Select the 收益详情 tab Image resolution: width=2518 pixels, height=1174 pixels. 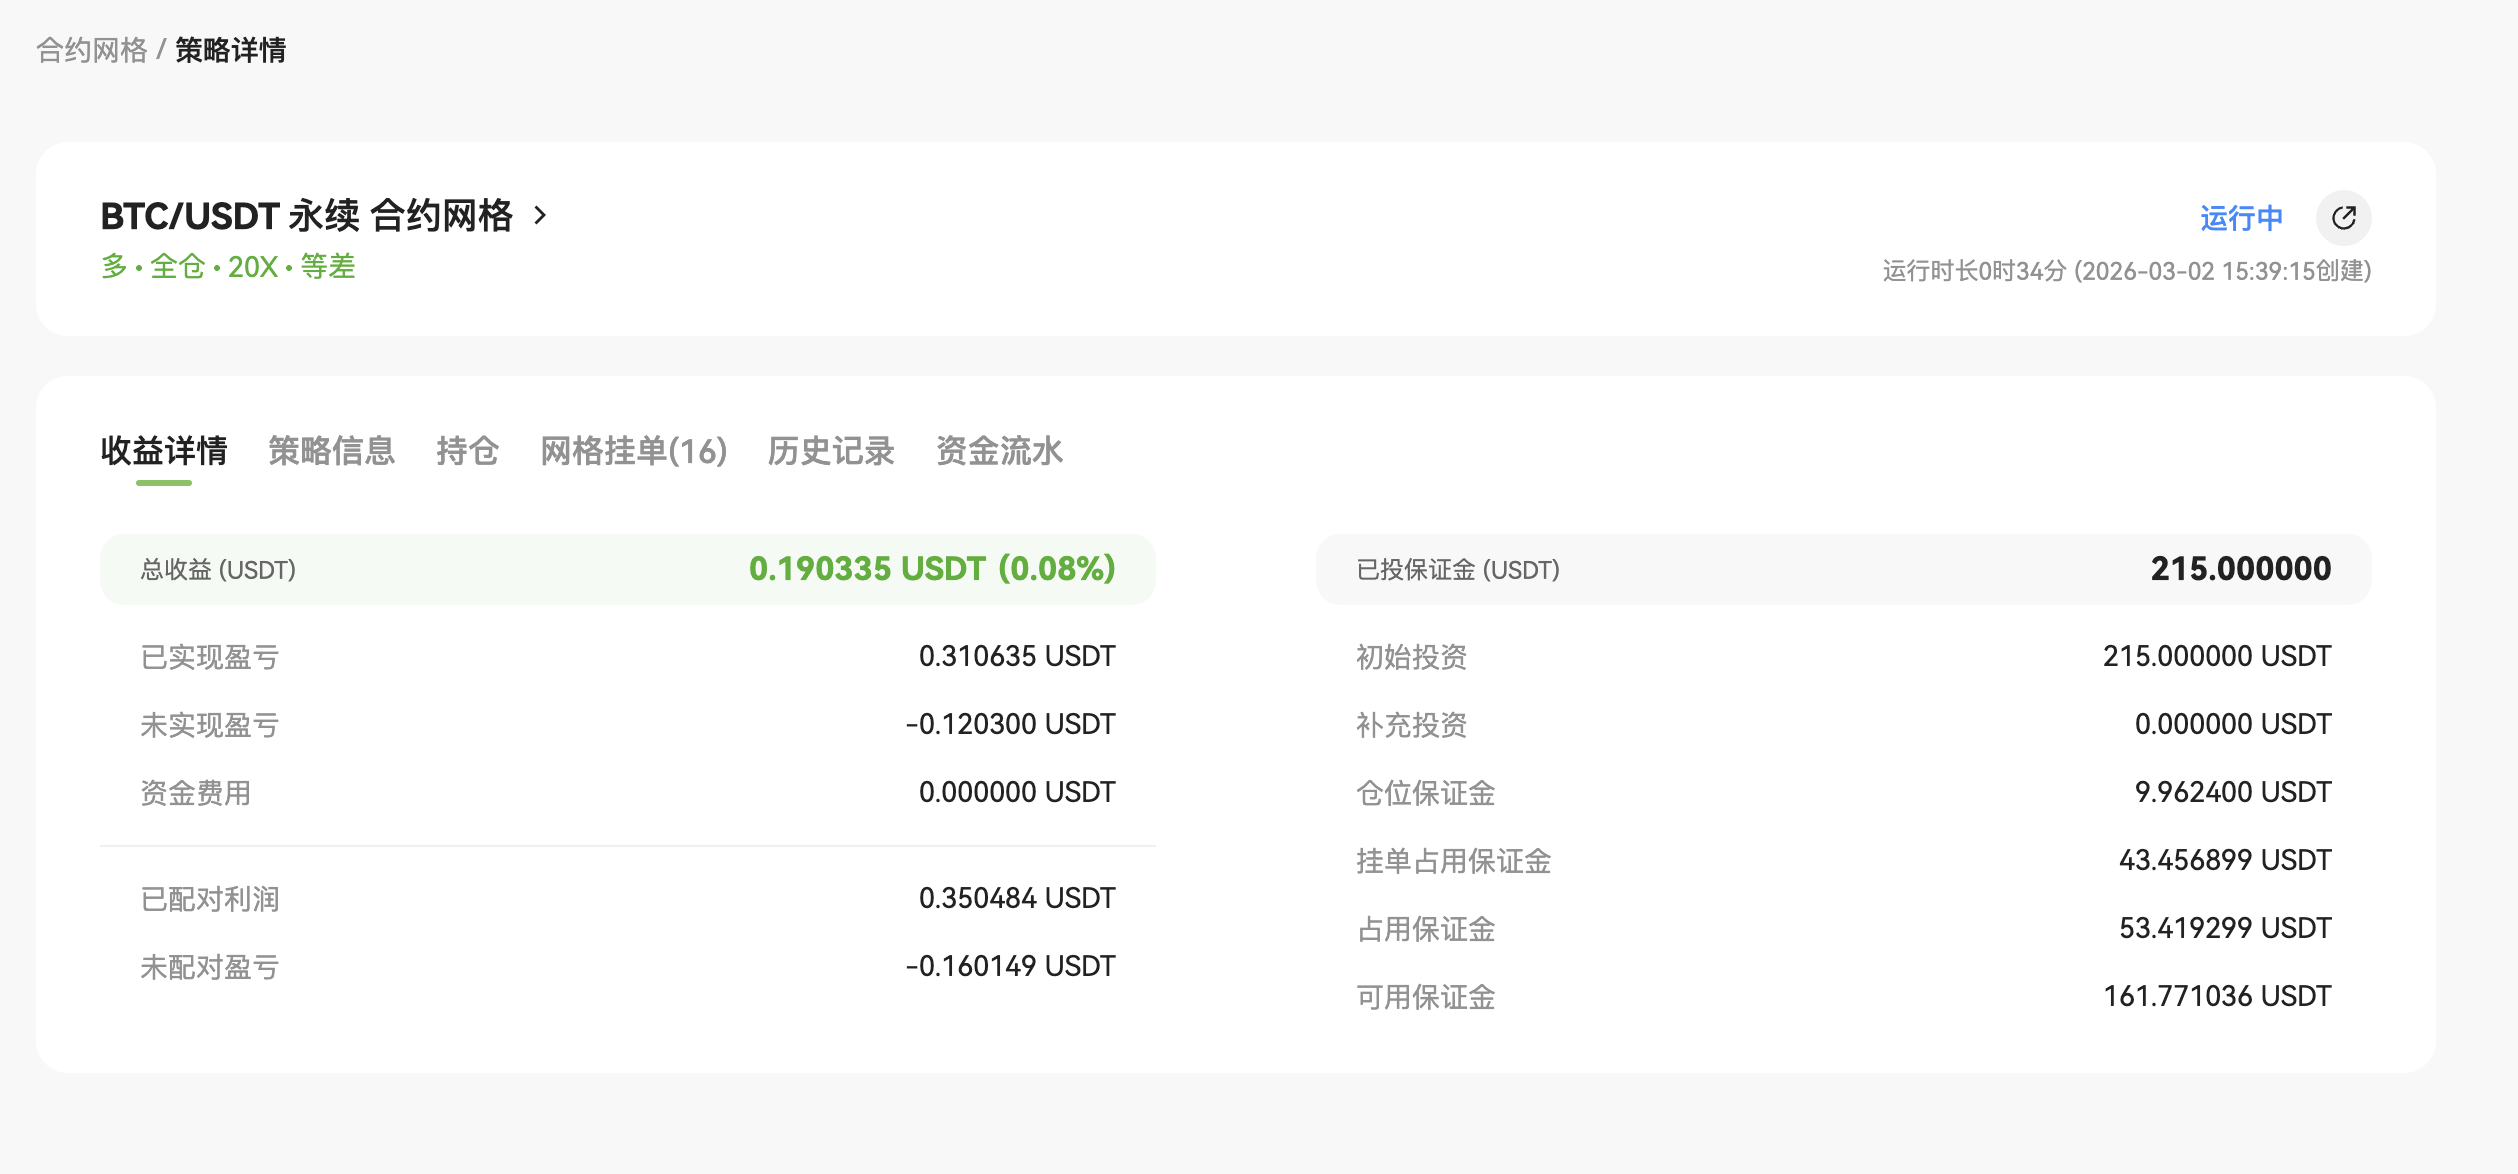tap(164, 451)
